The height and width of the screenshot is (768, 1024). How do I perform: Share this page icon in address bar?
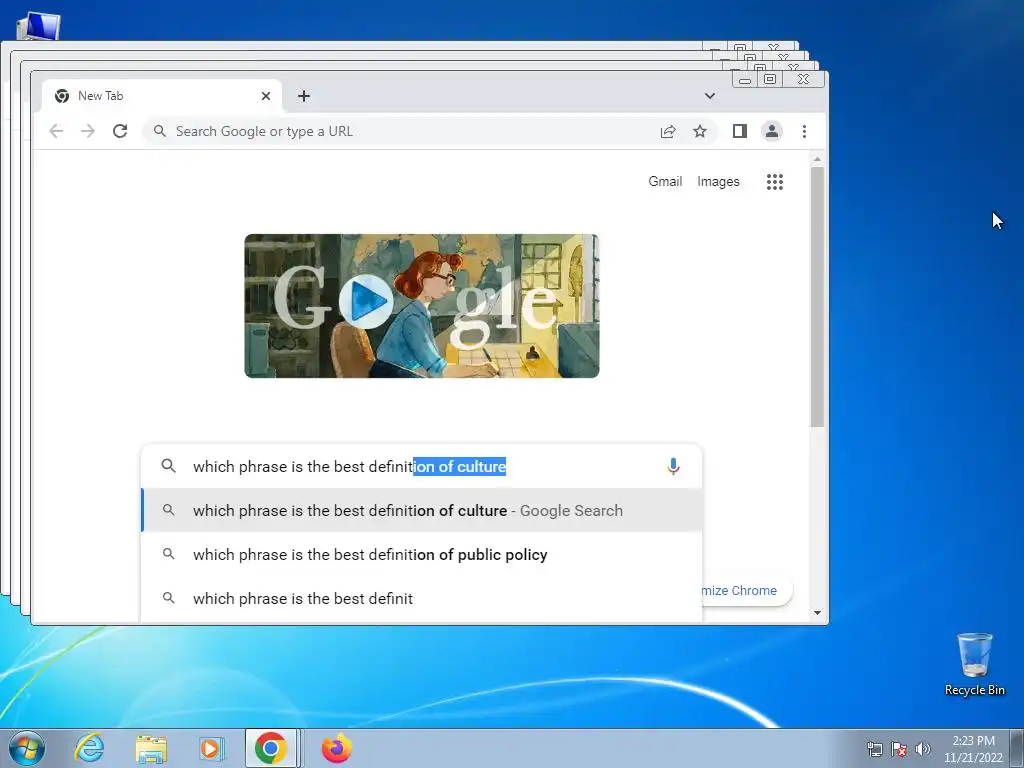pos(667,131)
